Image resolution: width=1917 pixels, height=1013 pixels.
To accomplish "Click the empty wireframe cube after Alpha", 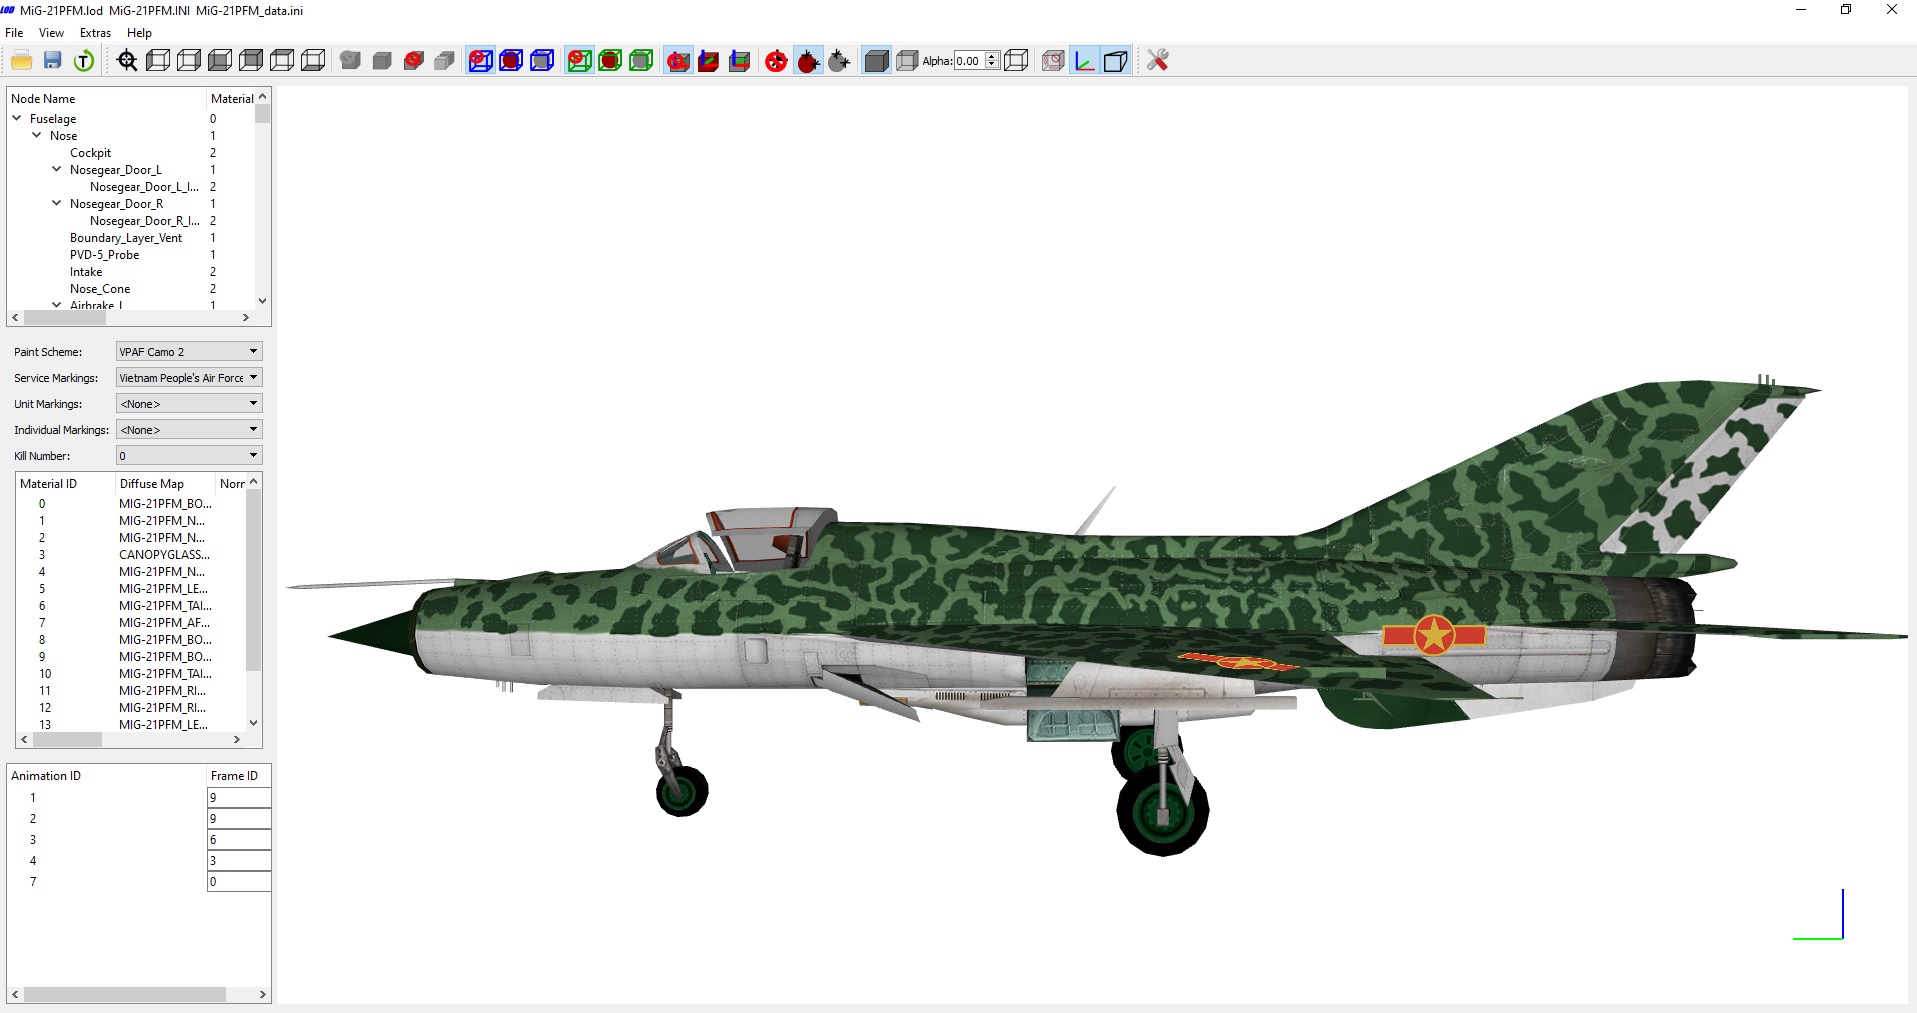I will pos(1016,61).
